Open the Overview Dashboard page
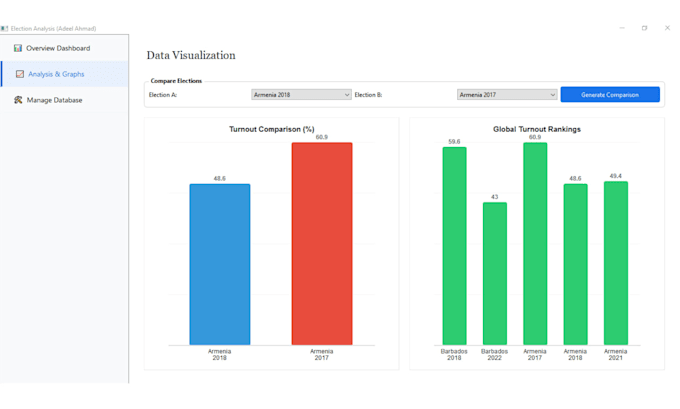Image resolution: width=680 pixels, height=409 pixels. pyautogui.click(x=65, y=48)
